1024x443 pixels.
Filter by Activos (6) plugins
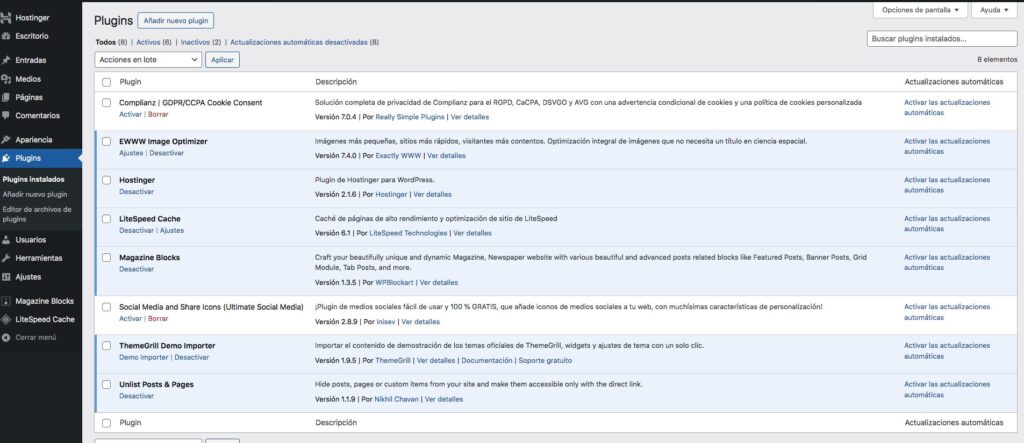[153, 42]
